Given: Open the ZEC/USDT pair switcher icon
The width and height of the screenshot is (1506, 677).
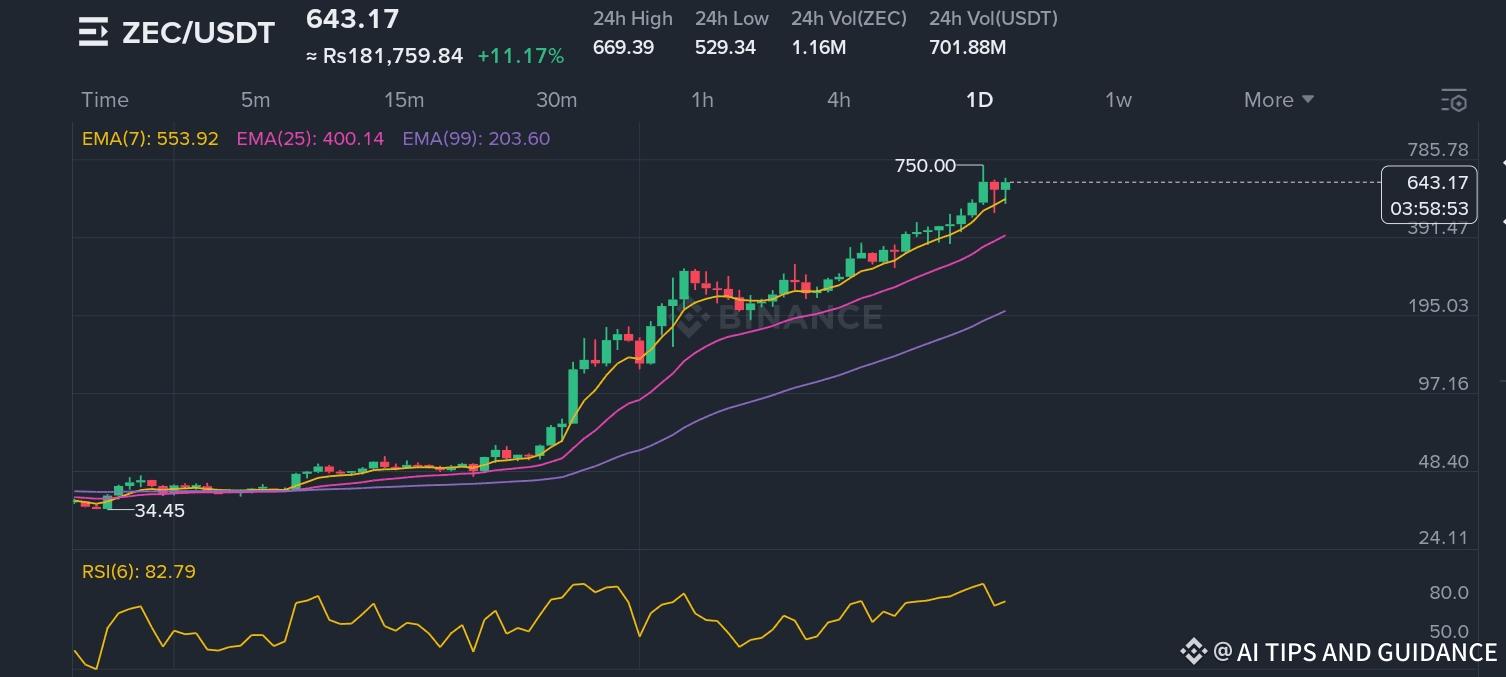Looking at the screenshot, I should pyautogui.click(x=93, y=32).
